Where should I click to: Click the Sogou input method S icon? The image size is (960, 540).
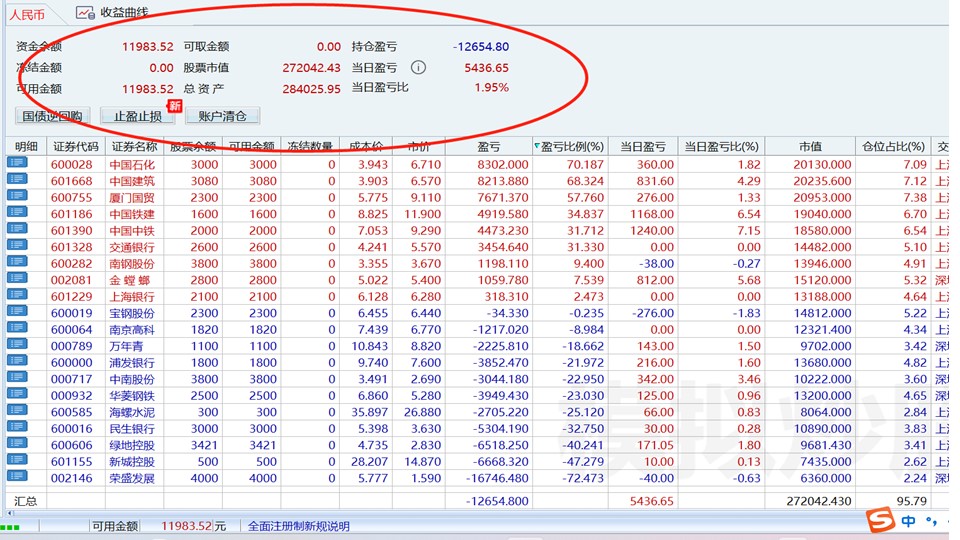click(880, 520)
